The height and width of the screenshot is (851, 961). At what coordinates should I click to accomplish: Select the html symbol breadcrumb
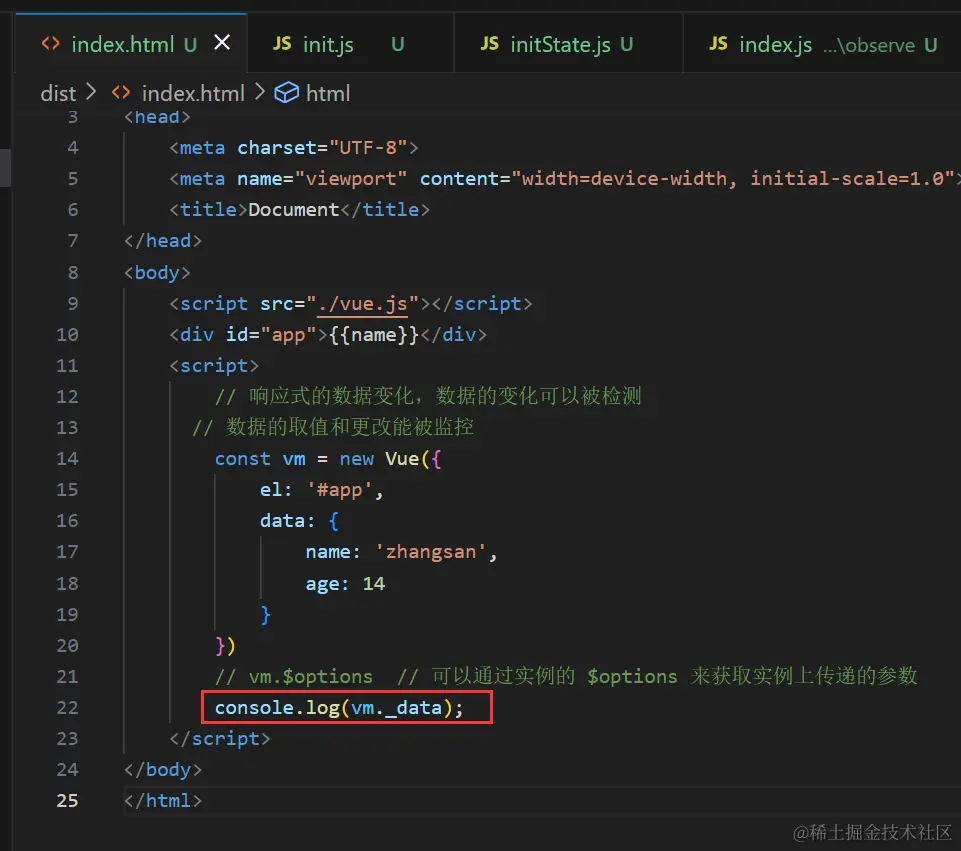[x=328, y=94]
